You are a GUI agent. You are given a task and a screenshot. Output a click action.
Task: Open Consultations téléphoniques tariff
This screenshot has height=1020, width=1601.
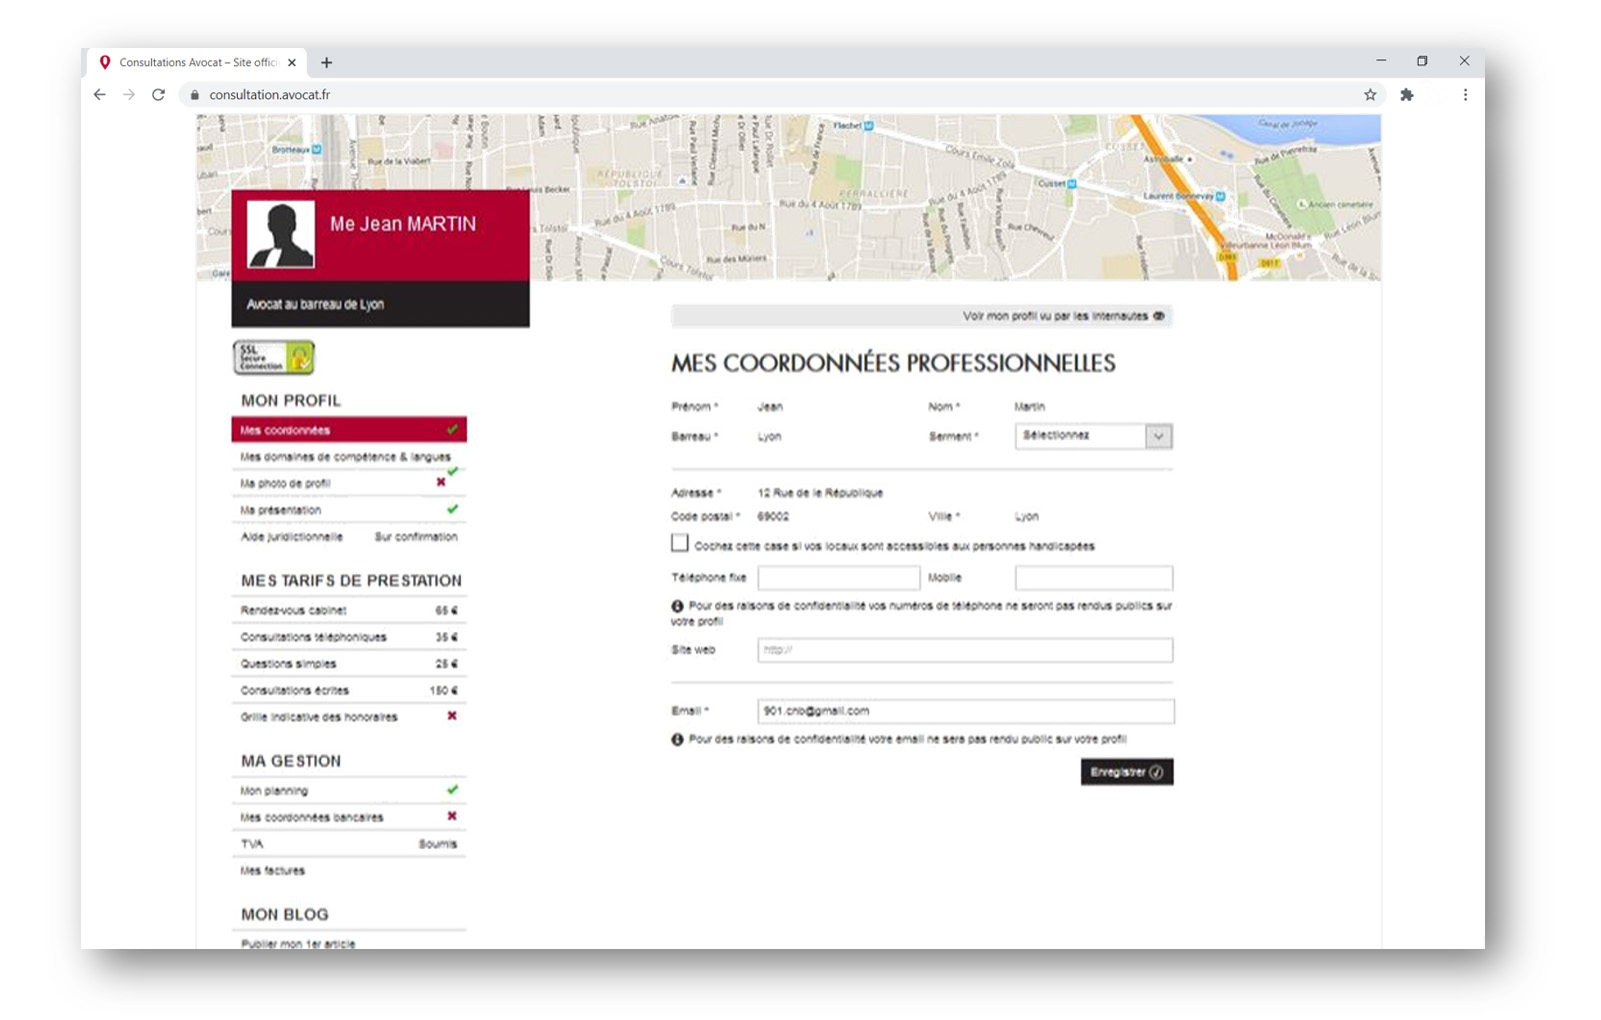click(349, 637)
